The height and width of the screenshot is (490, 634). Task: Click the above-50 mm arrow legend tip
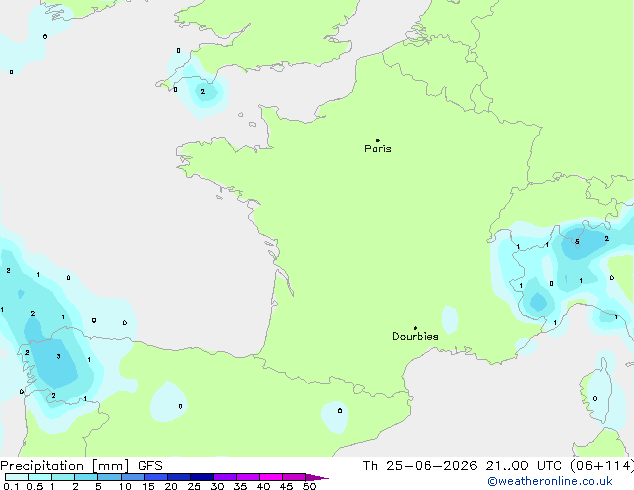coord(317,477)
